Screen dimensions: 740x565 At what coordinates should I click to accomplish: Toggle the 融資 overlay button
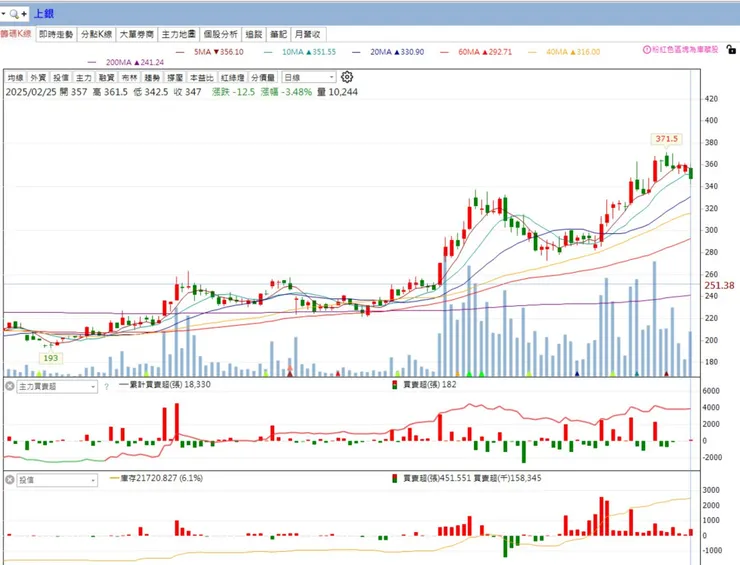coord(107,77)
